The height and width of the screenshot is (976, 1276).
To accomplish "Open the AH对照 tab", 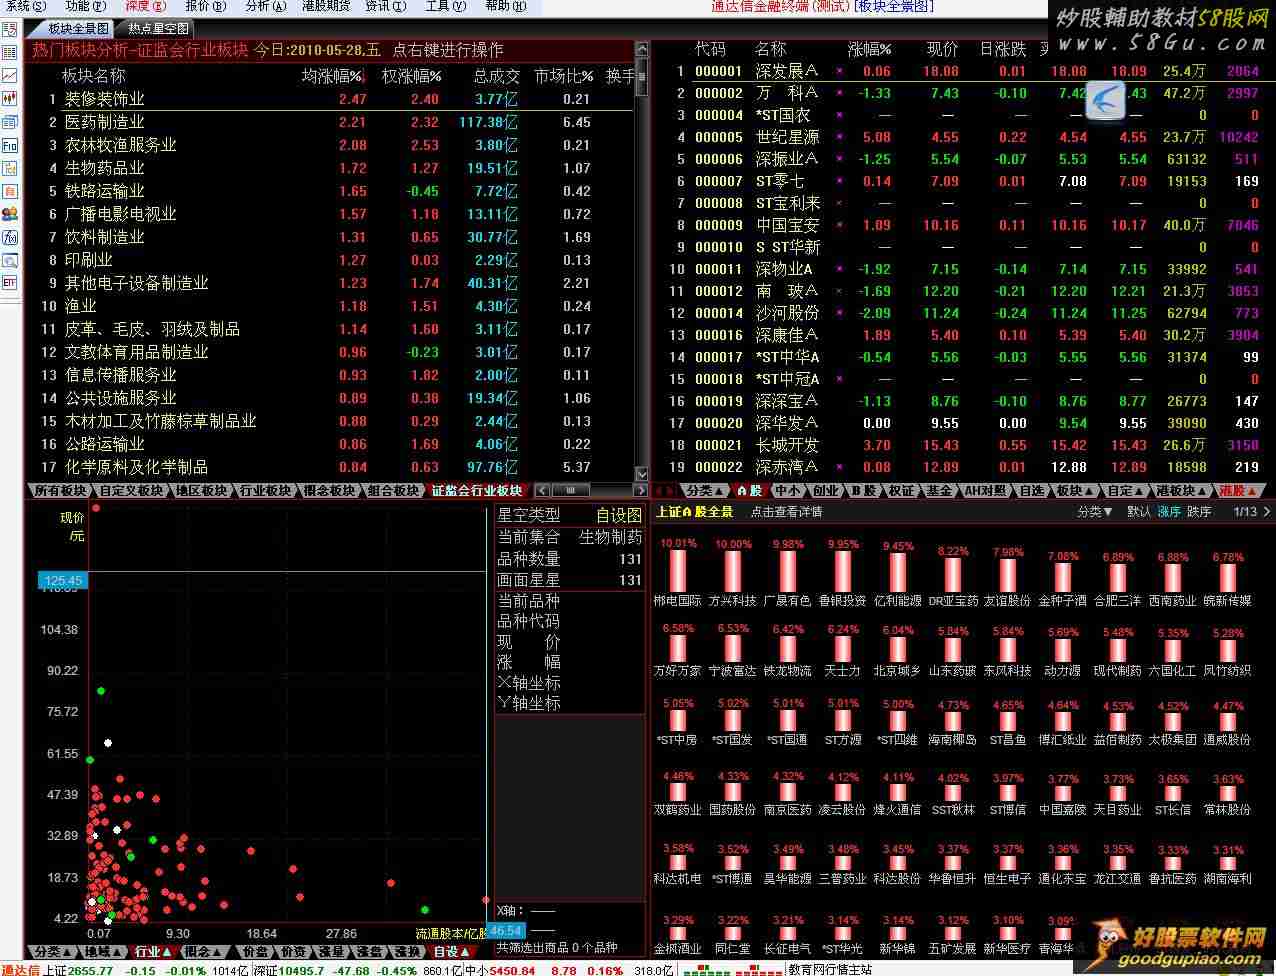I will click(985, 490).
